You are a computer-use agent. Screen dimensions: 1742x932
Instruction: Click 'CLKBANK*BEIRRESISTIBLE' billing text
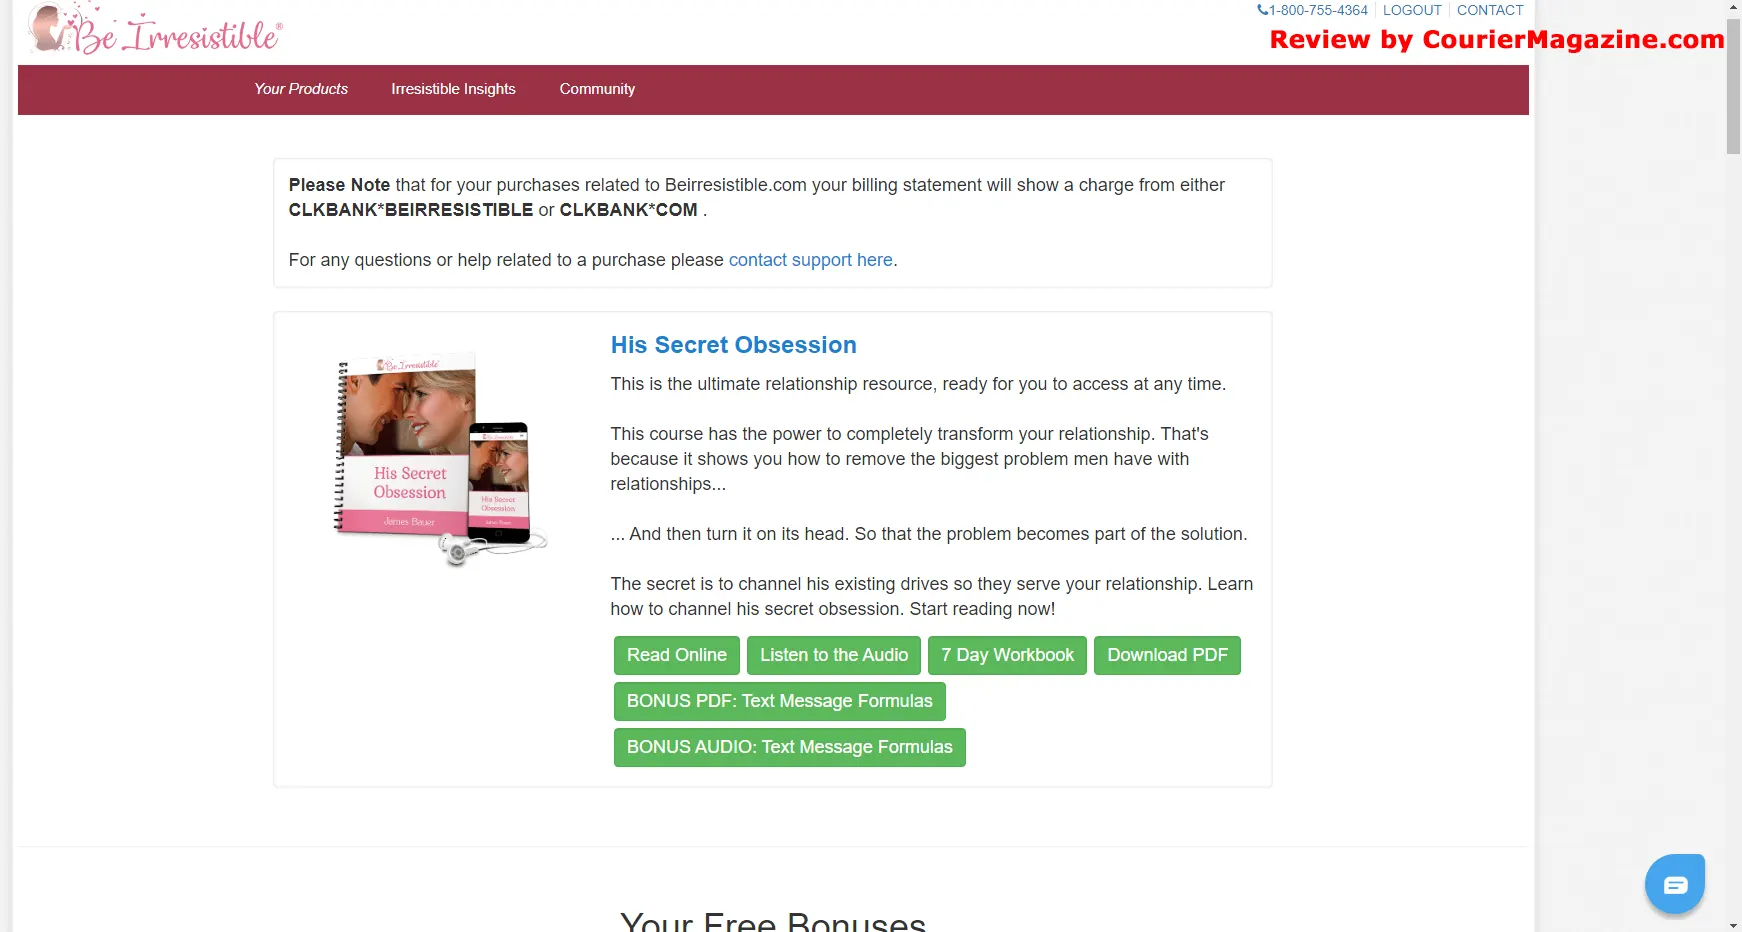pos(411,210)
